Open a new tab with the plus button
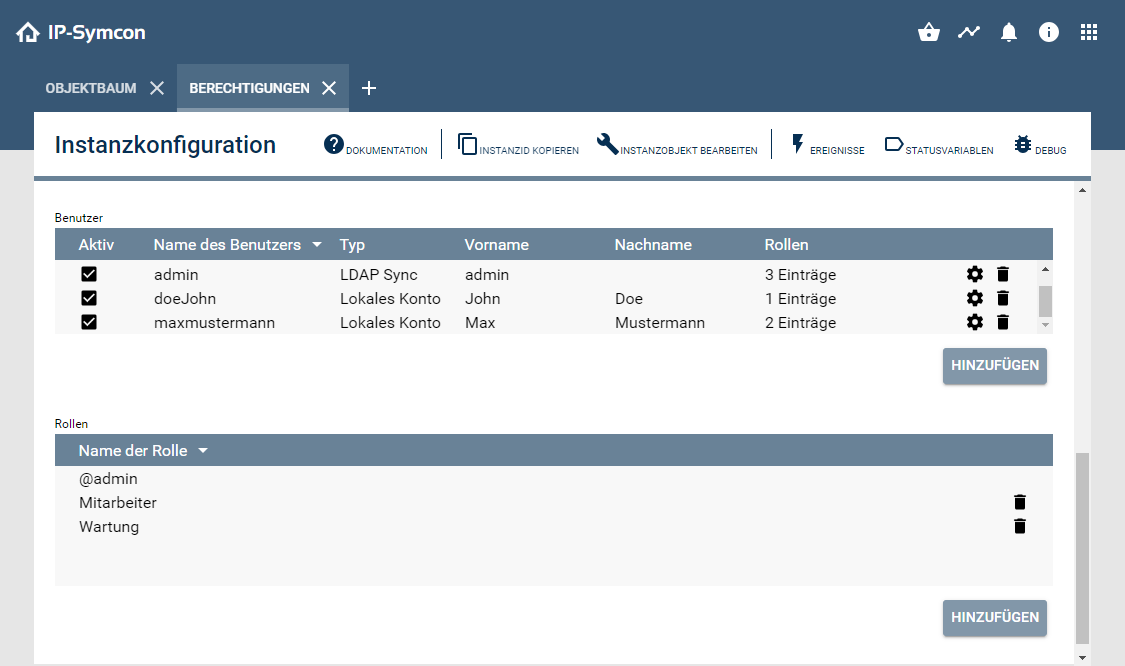1125x666 pixels. pyautogui.click(x=369, y=88)
